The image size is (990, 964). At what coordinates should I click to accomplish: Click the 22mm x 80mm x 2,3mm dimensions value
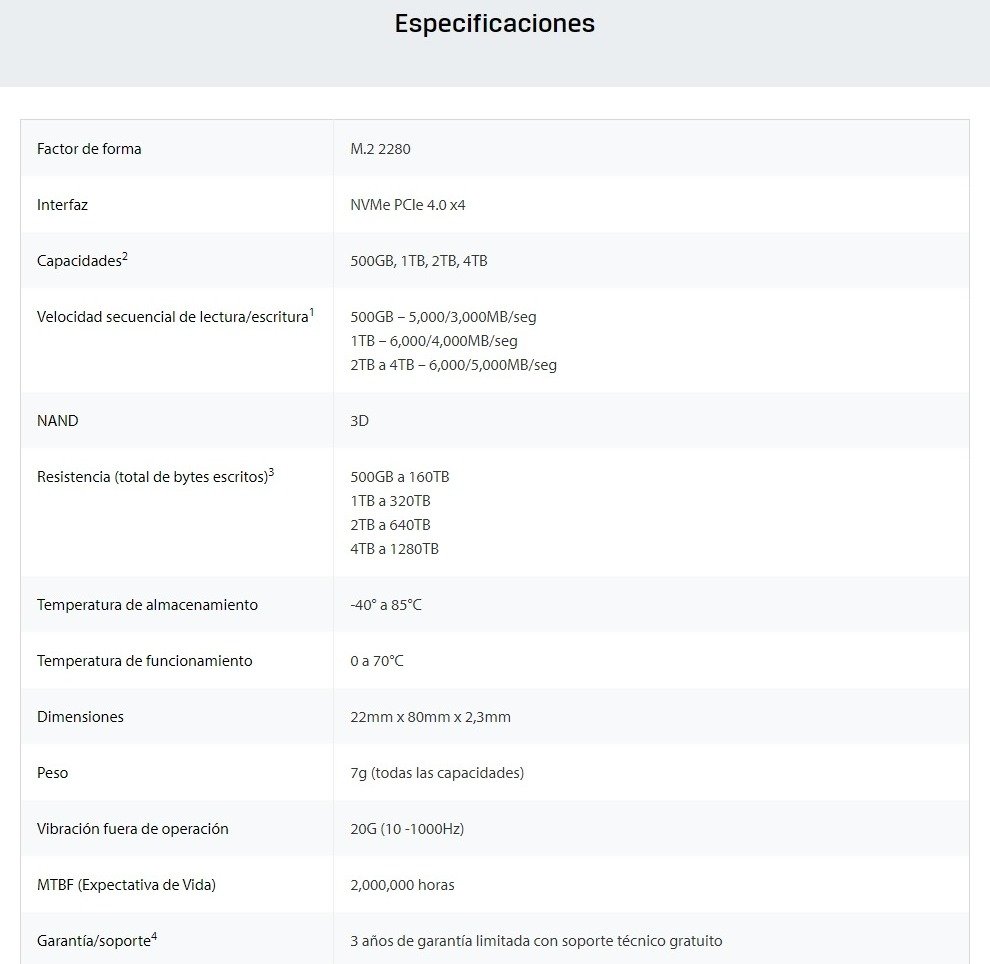pos(430,717)
